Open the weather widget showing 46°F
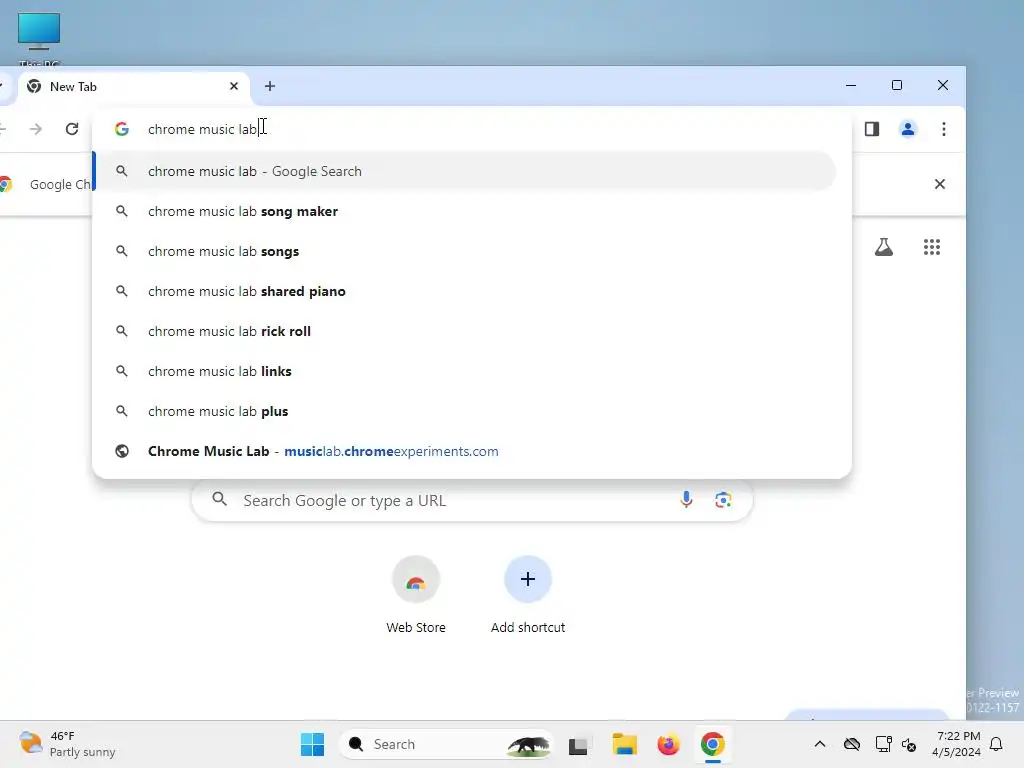Image resolution: width=1024 pixels, height=768 pixels. tap(67, 744)
